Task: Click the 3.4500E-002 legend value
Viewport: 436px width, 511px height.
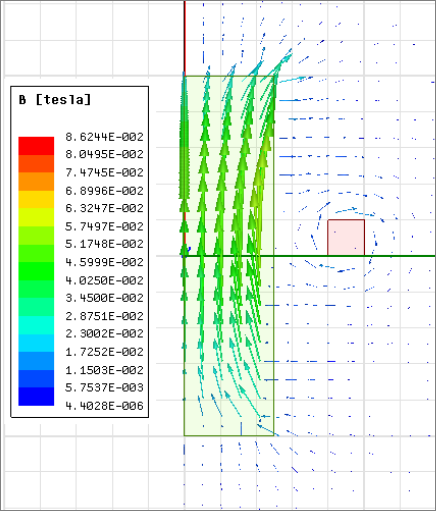Action: [104, 298]
